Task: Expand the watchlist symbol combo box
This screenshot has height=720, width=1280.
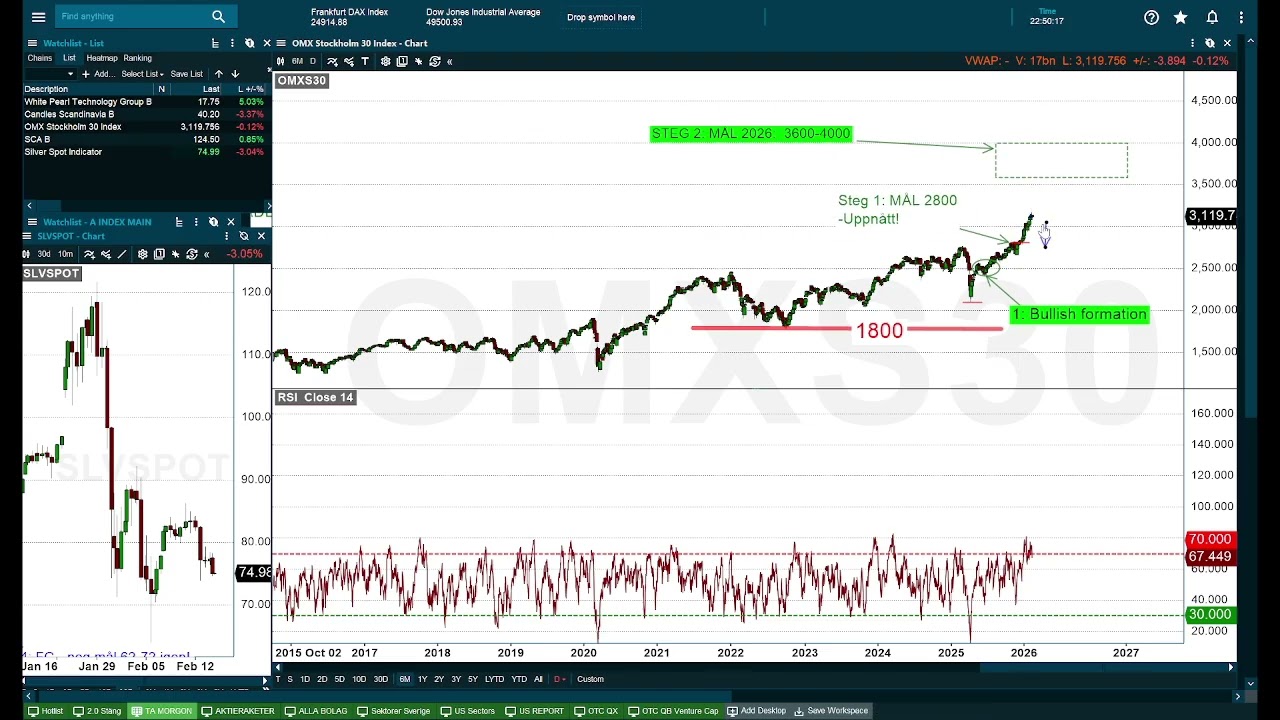Action: 51,74
